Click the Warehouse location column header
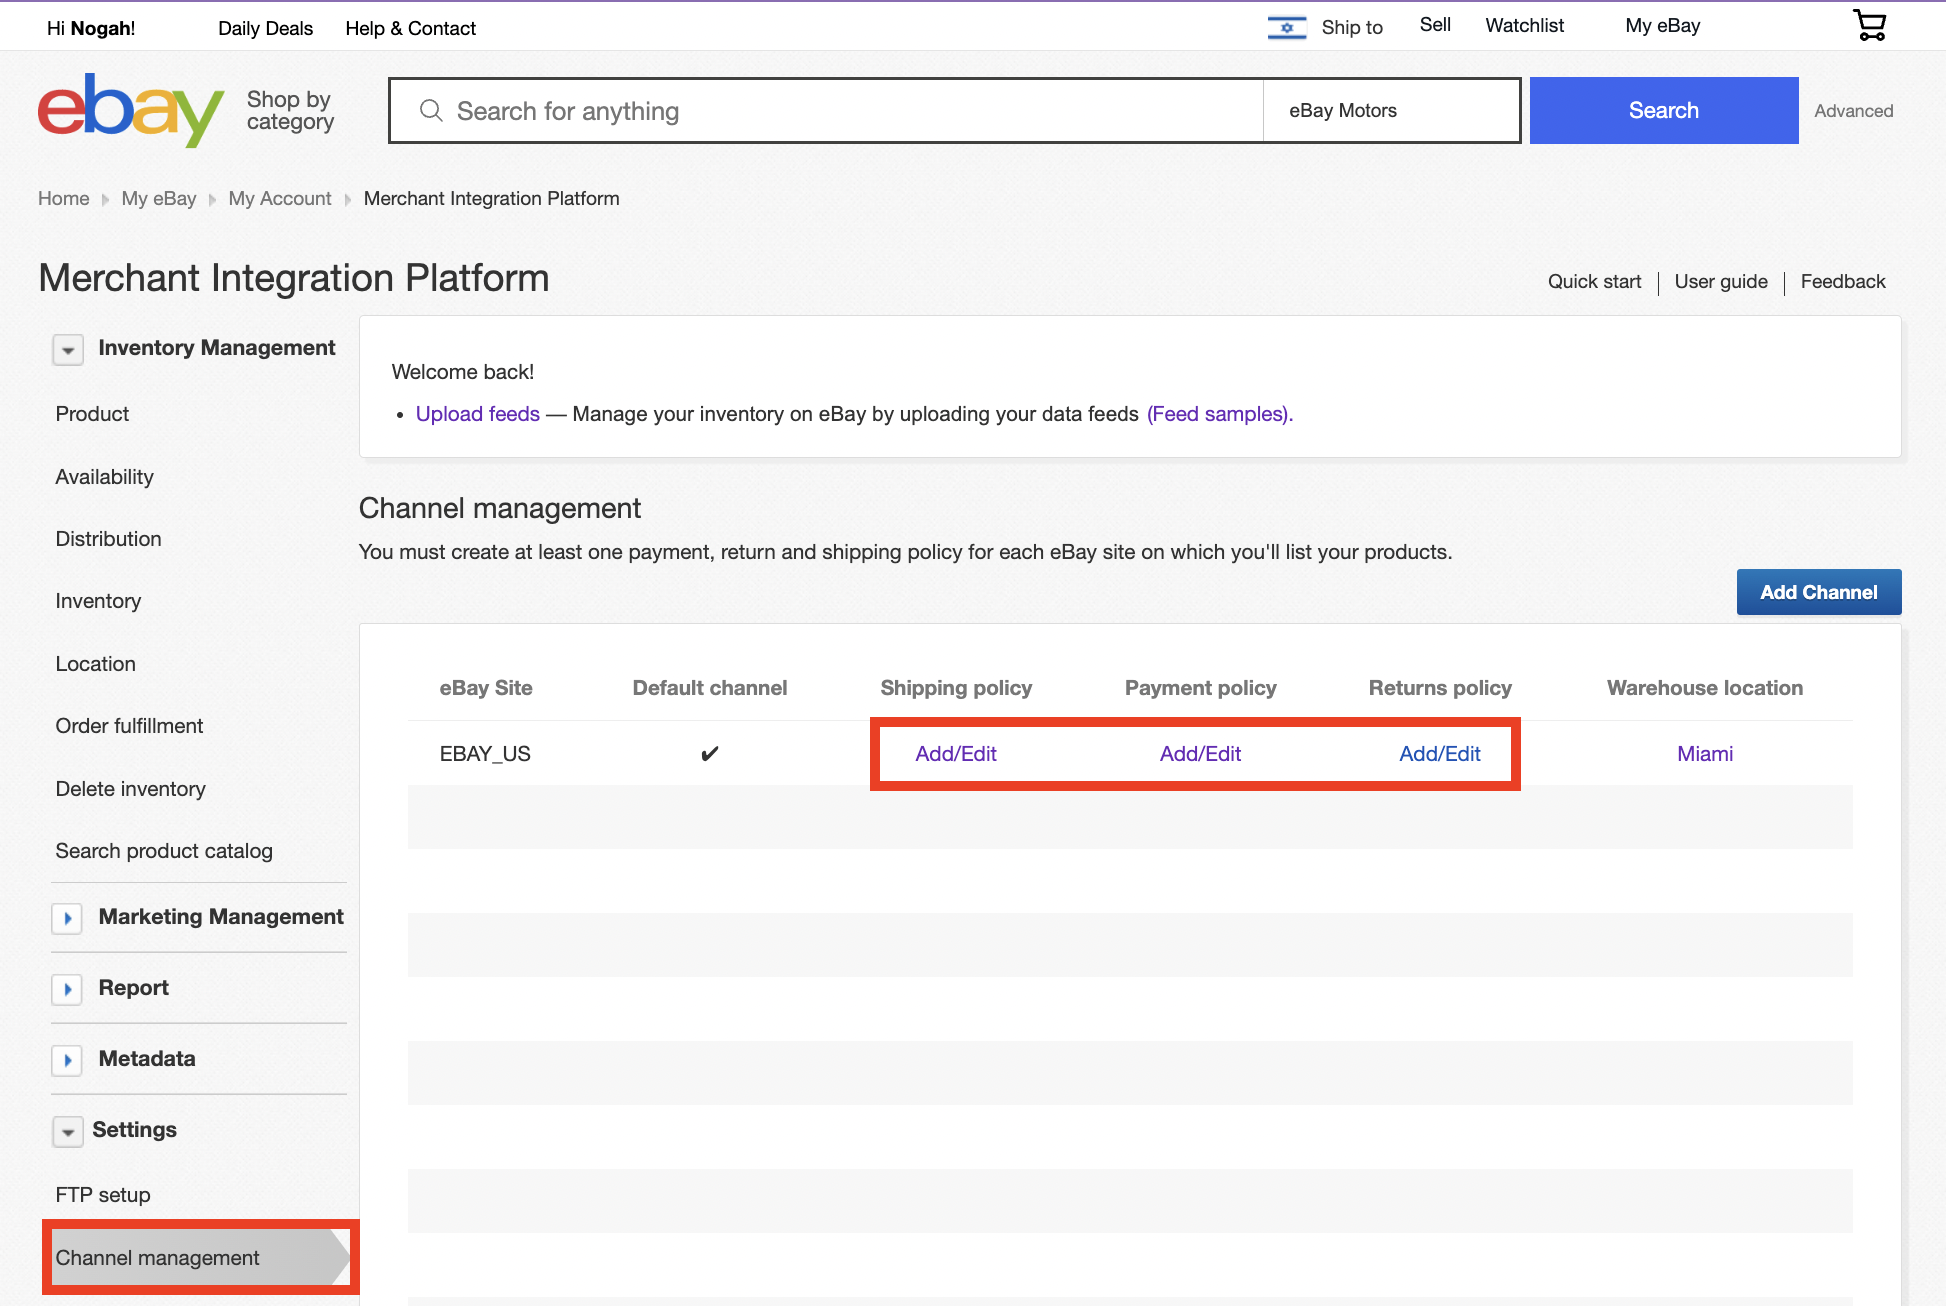Viewport: 1946px width, 1306px height. tap(1705, 688)
